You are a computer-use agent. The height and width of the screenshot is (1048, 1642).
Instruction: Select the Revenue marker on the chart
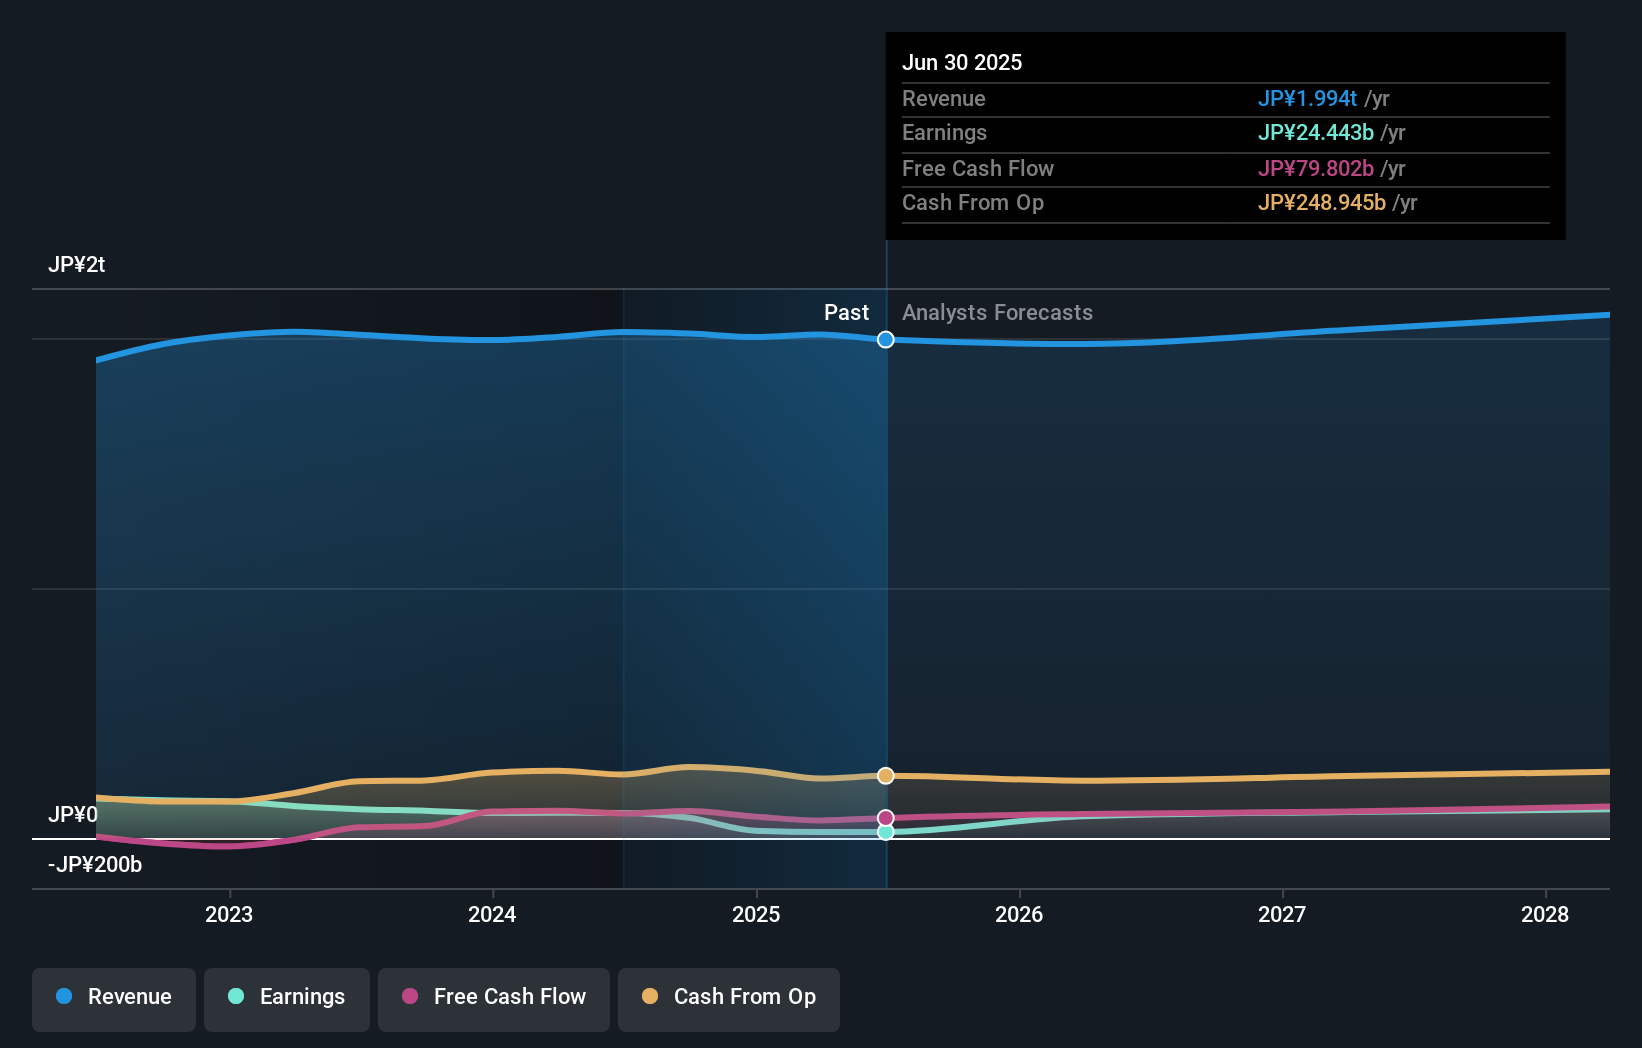(x=885, y=340)
